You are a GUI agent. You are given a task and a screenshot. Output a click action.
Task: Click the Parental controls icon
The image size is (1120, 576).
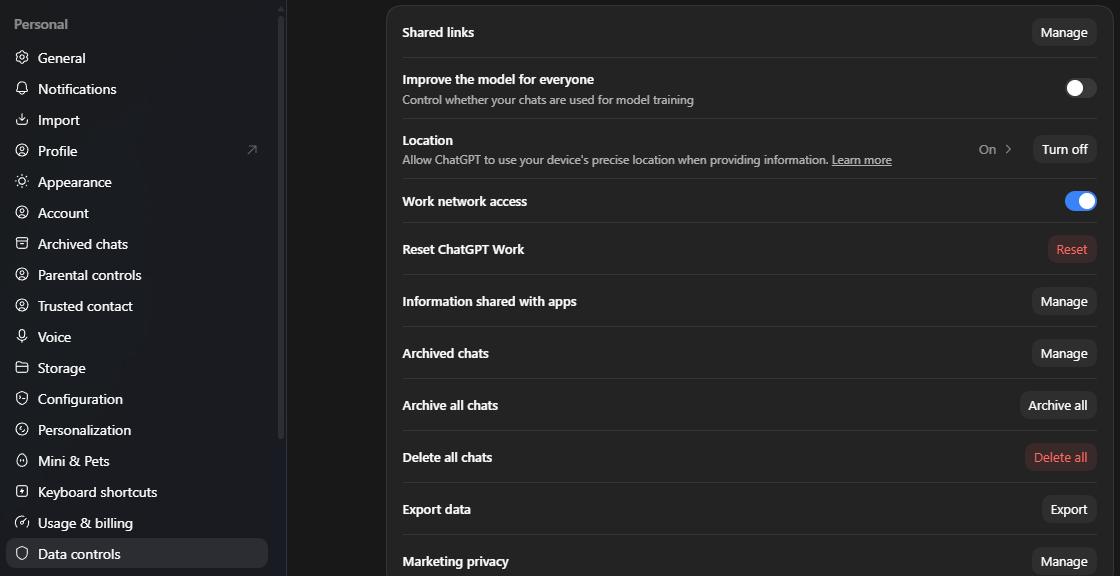tap(22, 274)
